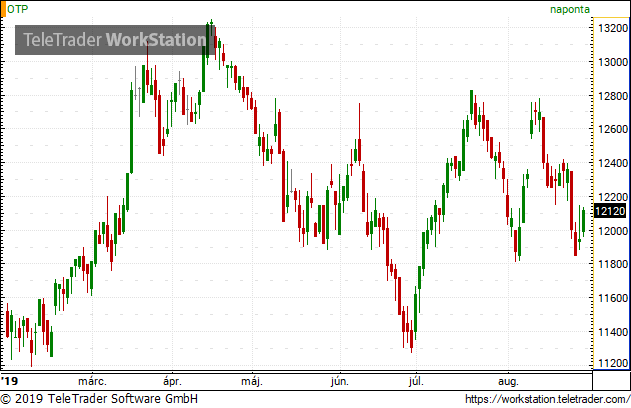This screenshot has width=631, height=408.
Task: Click the 11200 price axis label
Action: click(613, 363)
